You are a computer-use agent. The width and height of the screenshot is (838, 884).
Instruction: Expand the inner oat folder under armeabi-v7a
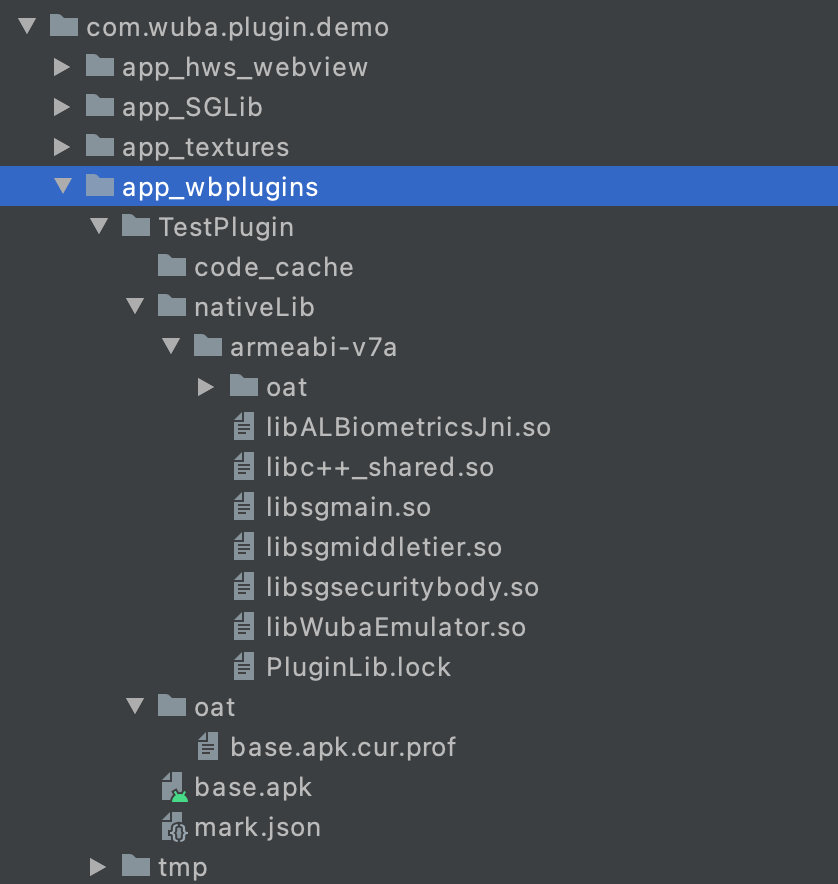(x=206, y=387)
